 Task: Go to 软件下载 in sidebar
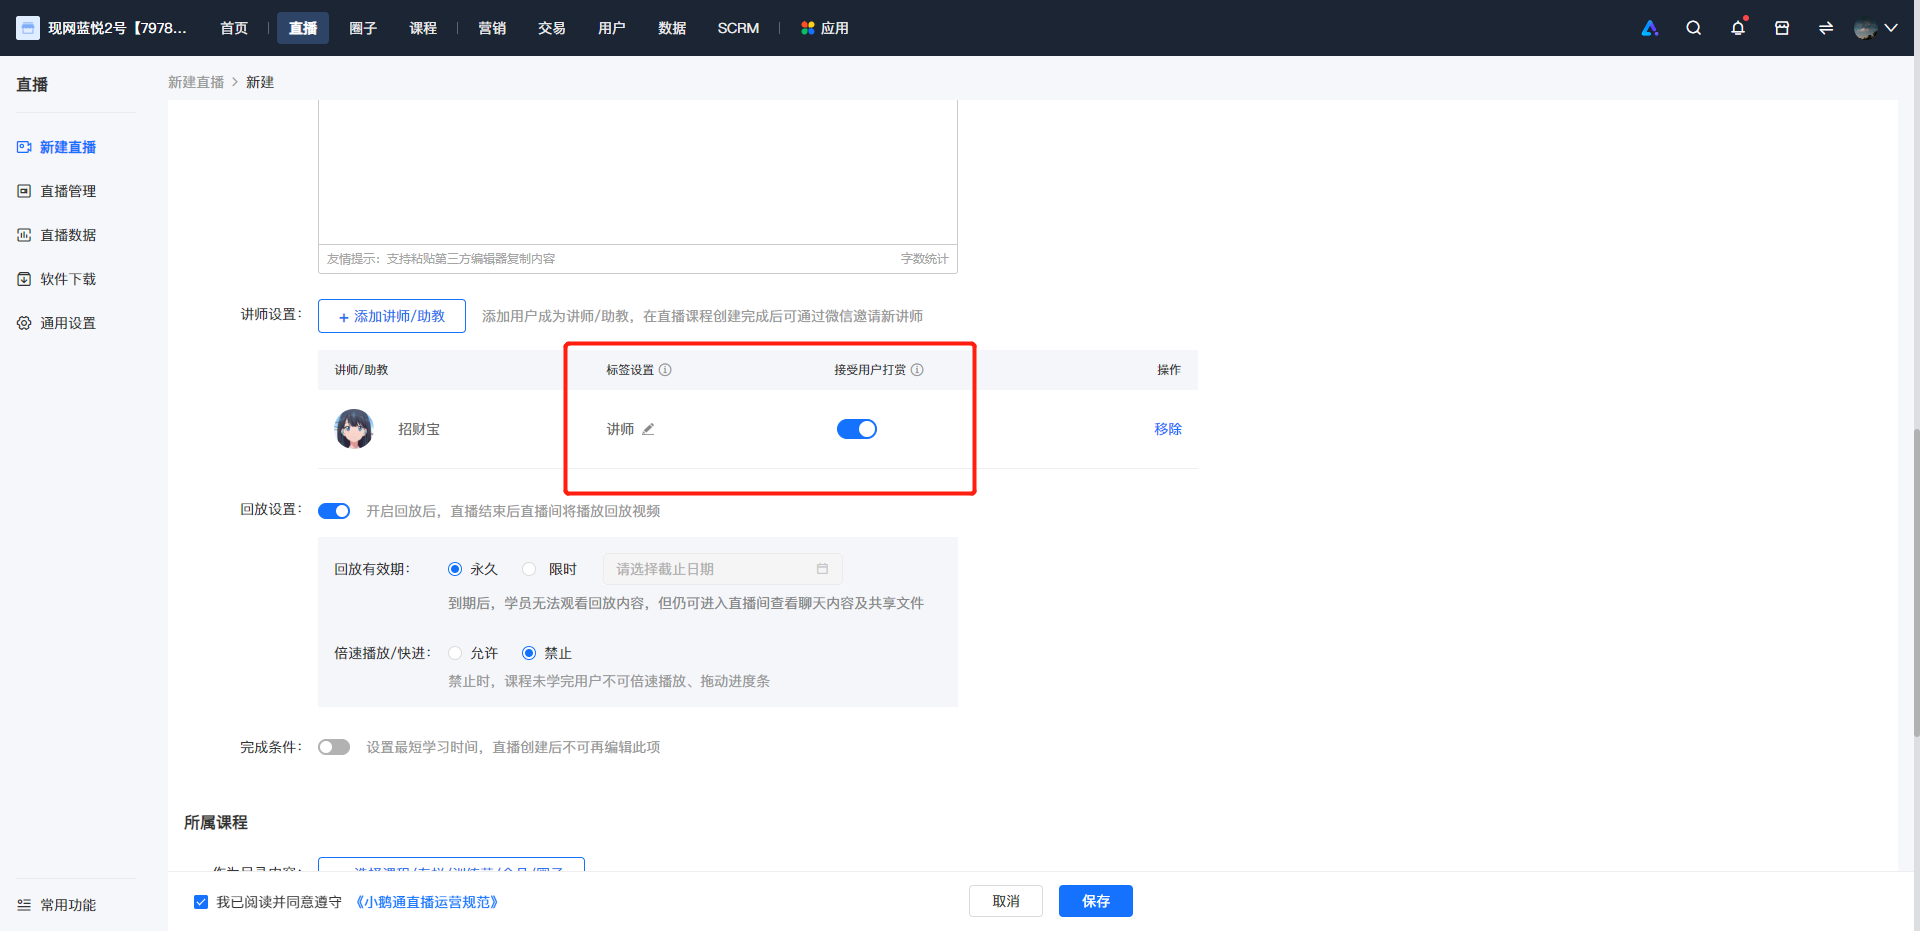coord(68,279)
